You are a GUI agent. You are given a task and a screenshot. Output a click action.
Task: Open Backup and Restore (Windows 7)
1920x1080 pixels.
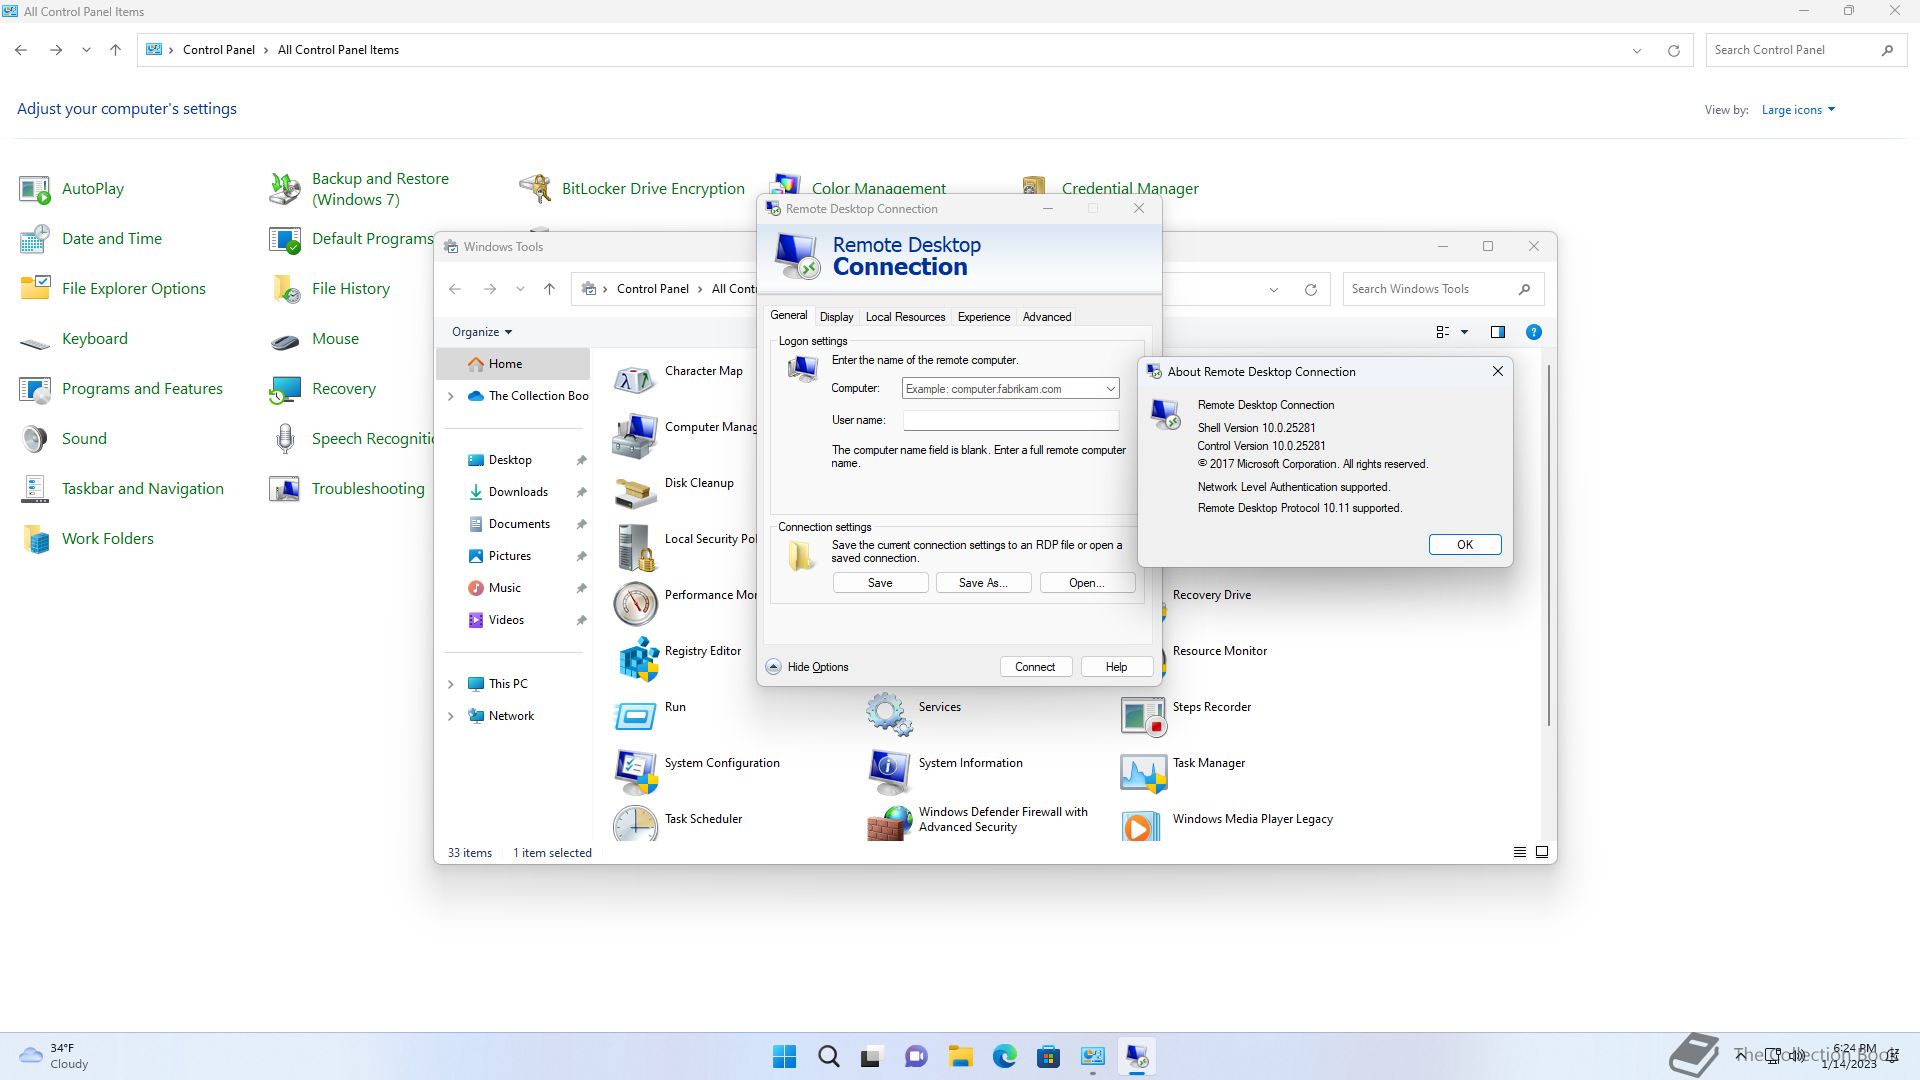[360, 189]
